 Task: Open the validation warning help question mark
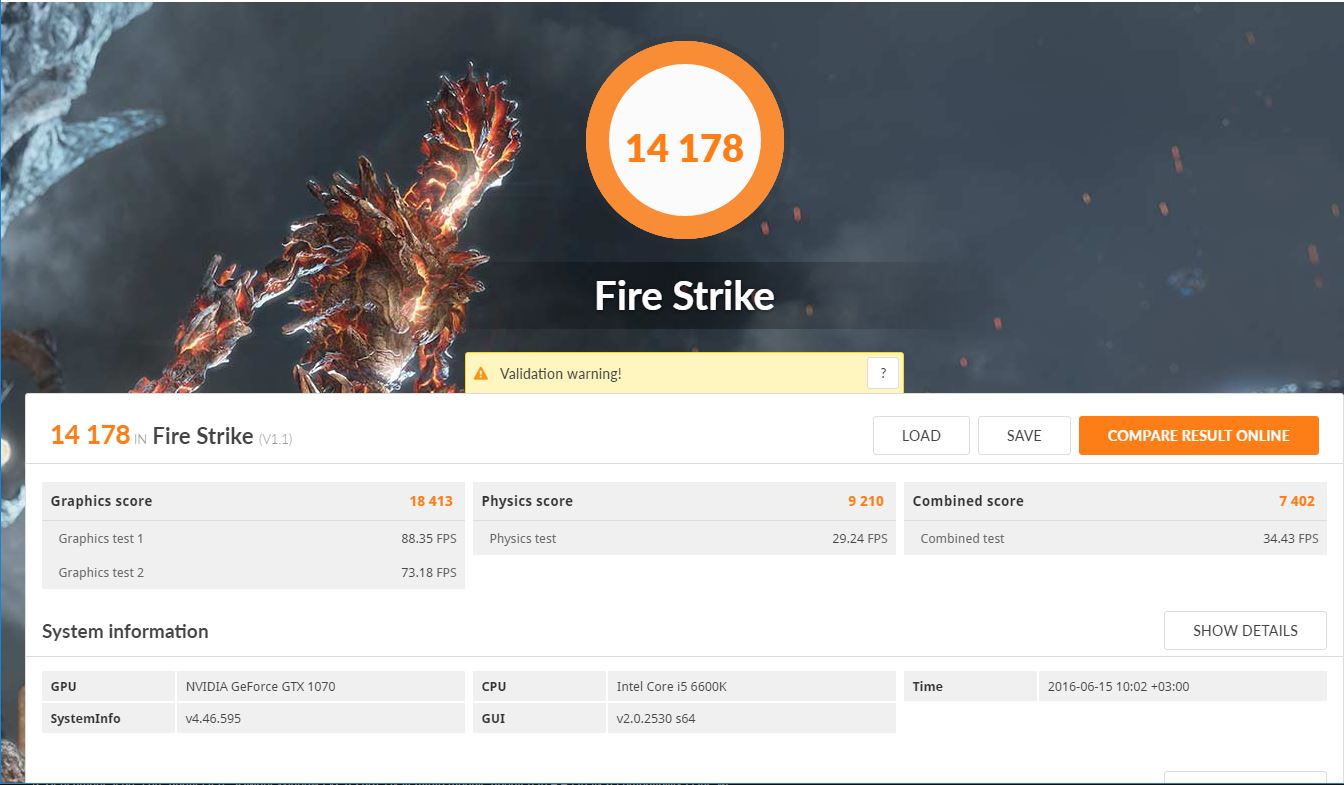click(883, 374)
